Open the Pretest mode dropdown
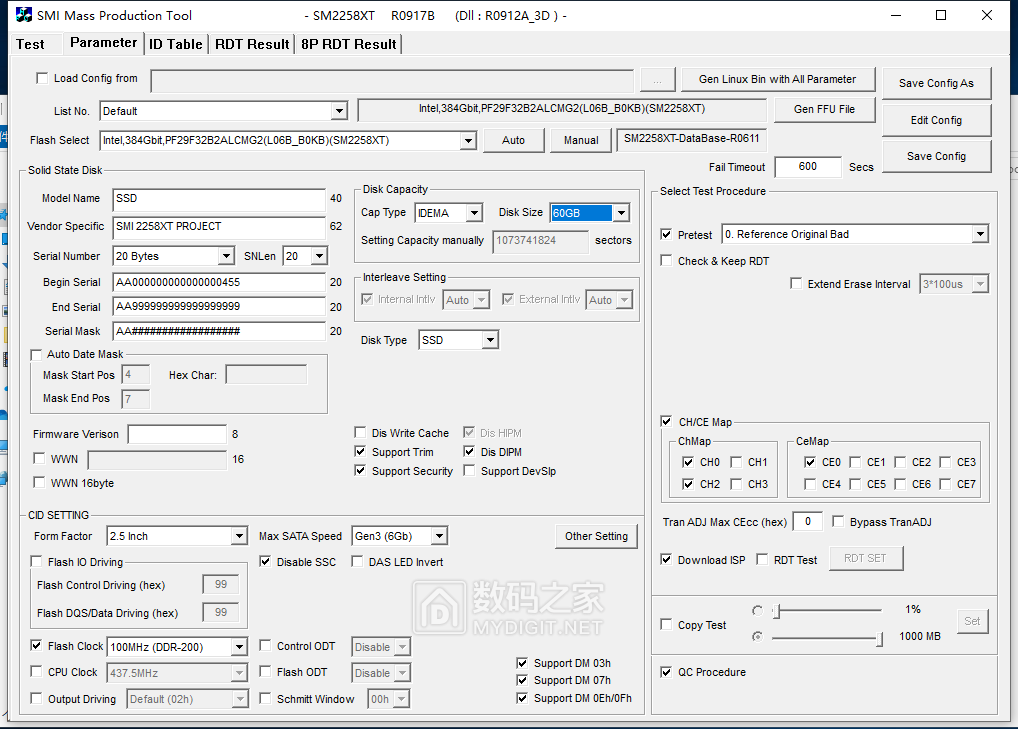The image size is (1018, 729). click(980, 234)
